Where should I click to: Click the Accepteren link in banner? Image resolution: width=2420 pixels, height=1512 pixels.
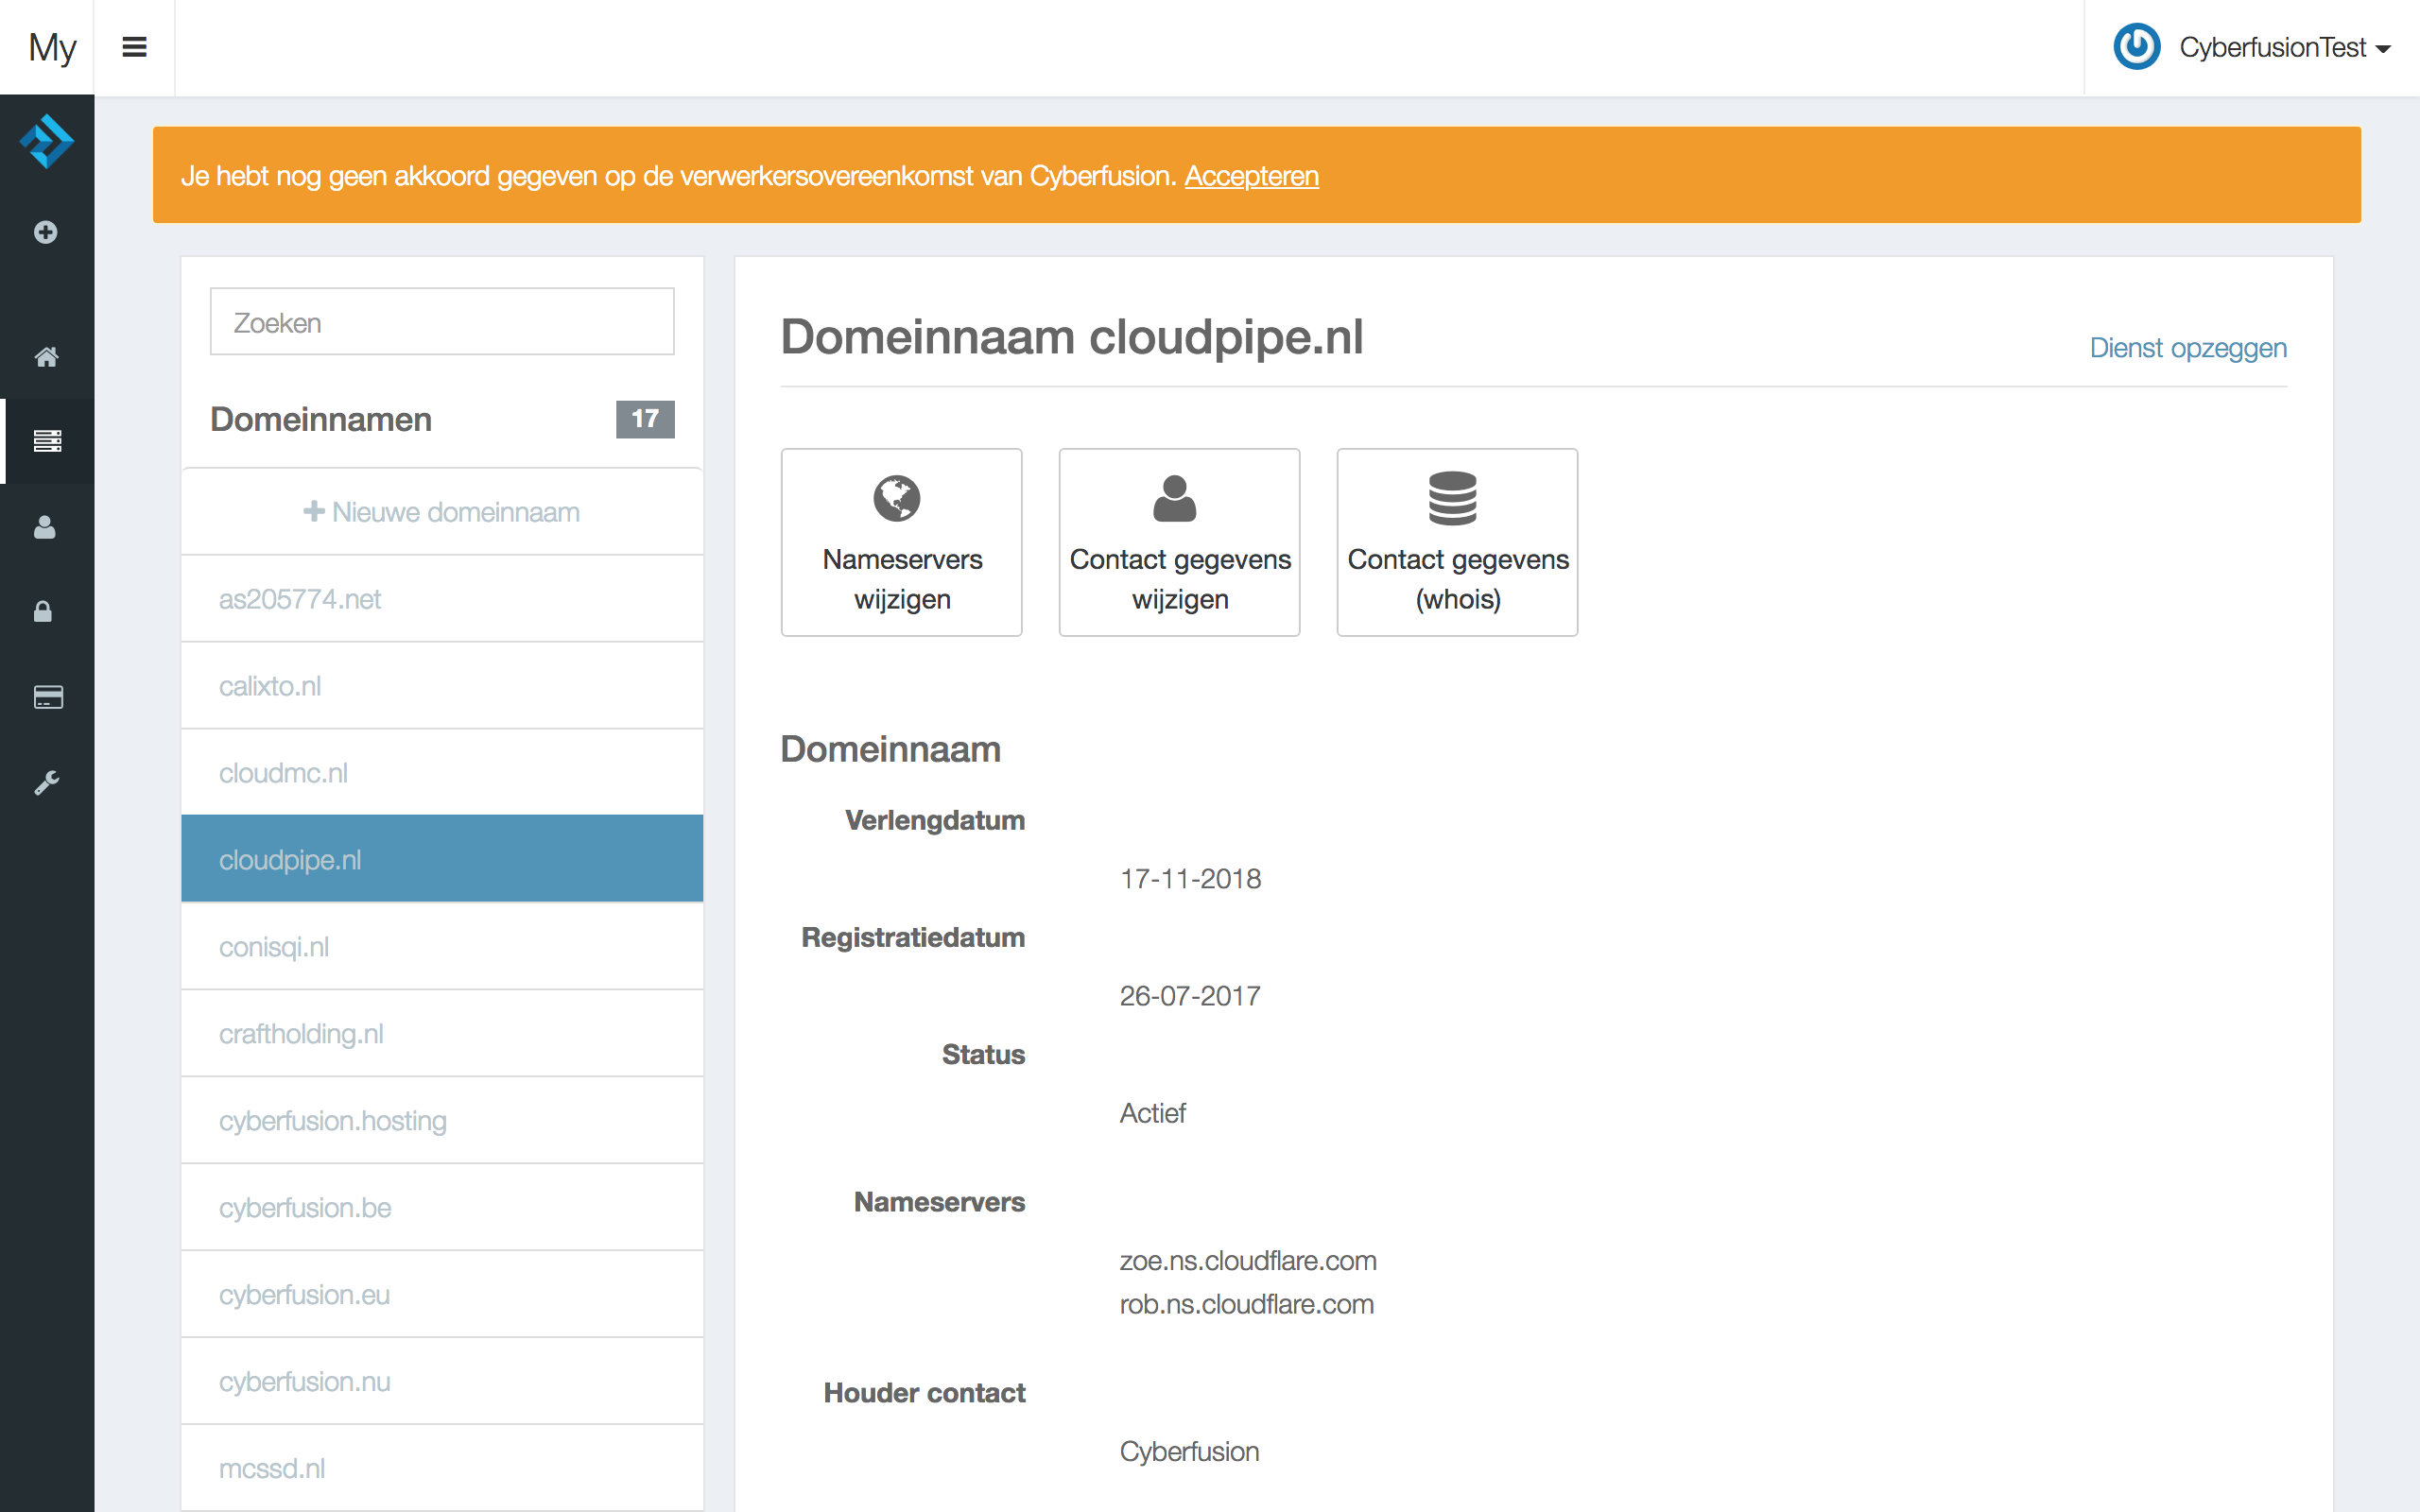[1251, 176]
